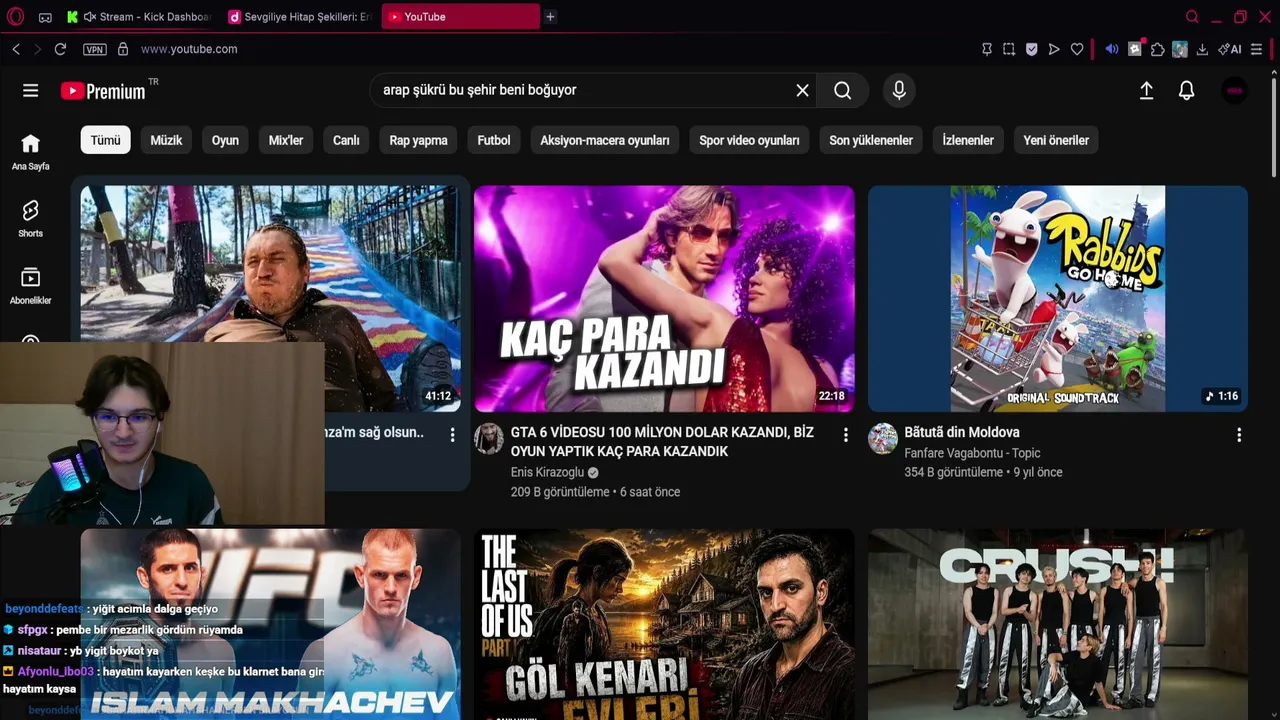Select the Aksiyon-macera oyunları chip
This screenshot has width=1280, height=720.
[x=605, y=140]
